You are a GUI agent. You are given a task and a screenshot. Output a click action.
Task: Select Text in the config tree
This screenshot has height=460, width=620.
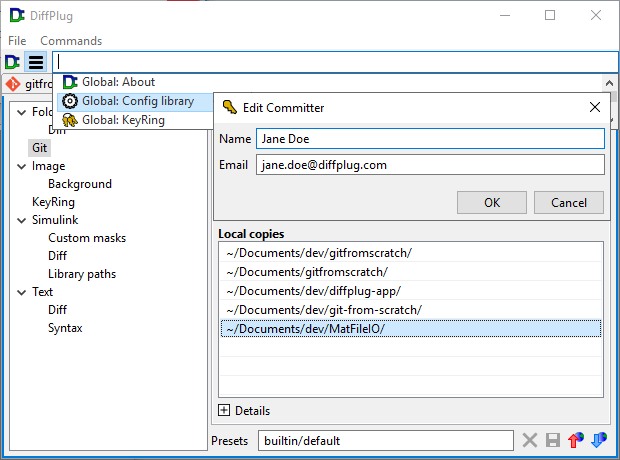[x=42, y=292]
